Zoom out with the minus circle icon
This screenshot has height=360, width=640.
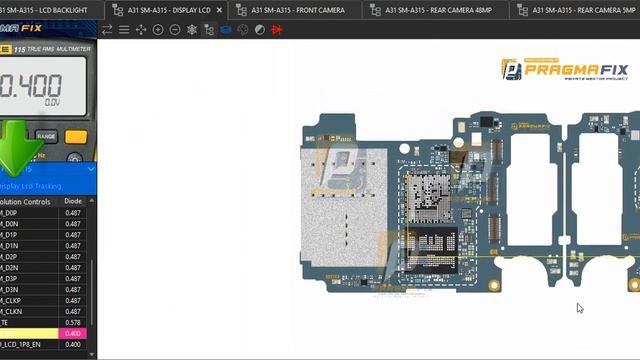(x=175, y=30)
